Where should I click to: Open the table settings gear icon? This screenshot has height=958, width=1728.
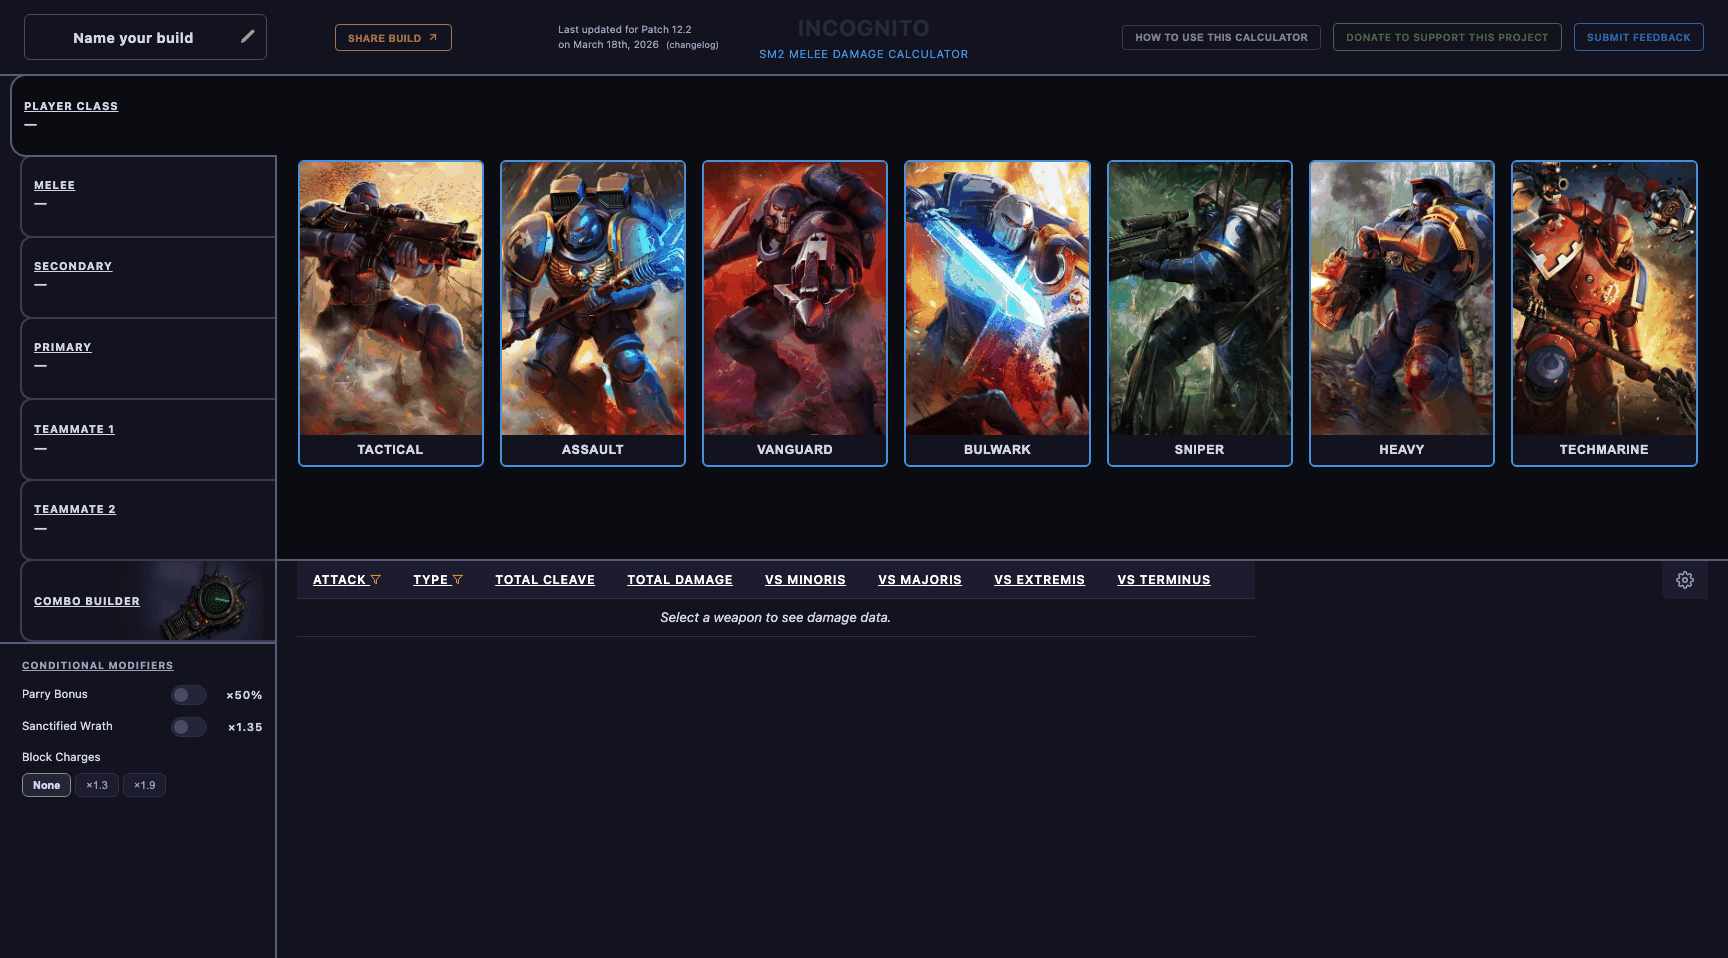(1685, 580)
